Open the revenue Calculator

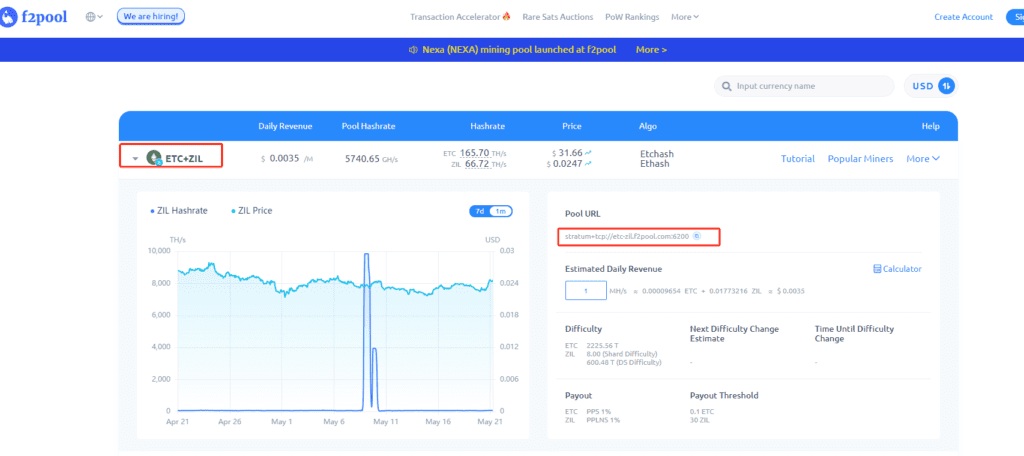coord(897,269)
